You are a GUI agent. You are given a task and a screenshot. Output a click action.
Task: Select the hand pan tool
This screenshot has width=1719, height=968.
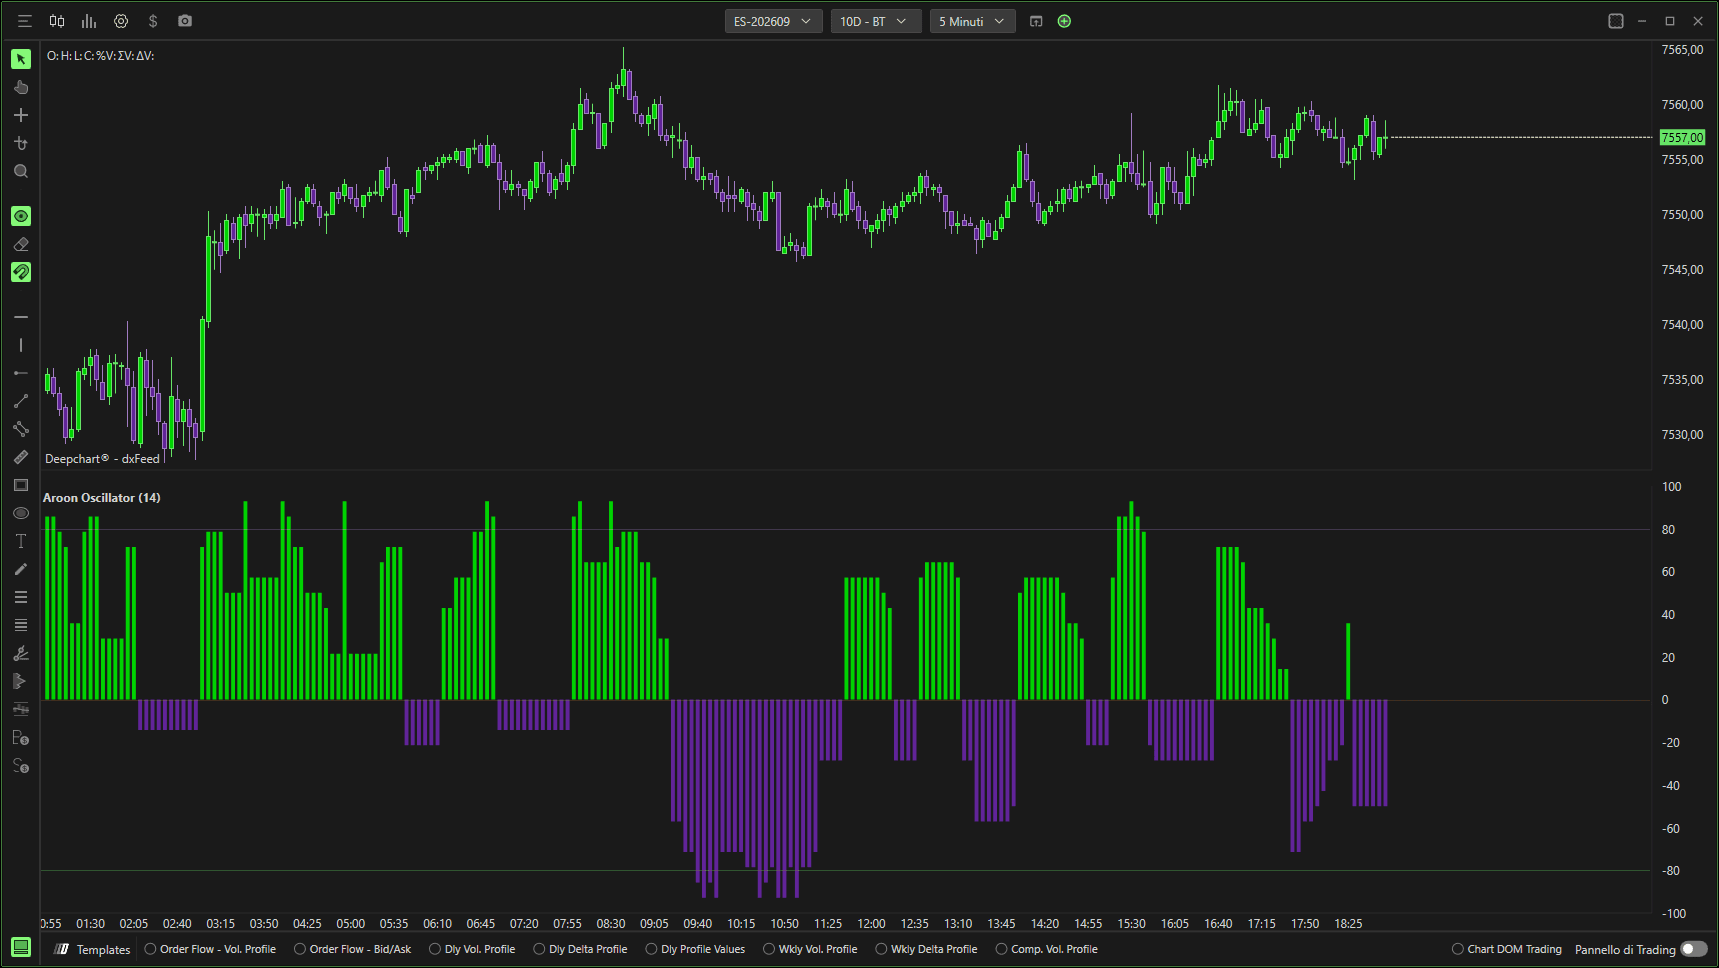click(21, 87)
